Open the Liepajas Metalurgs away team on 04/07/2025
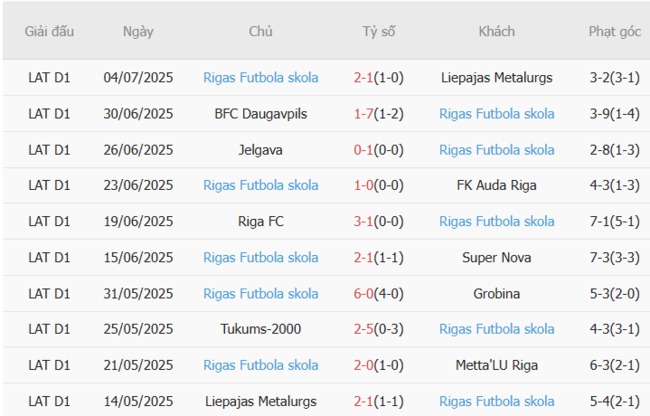The height and width of the screenshot is (416, 650). 496,77
